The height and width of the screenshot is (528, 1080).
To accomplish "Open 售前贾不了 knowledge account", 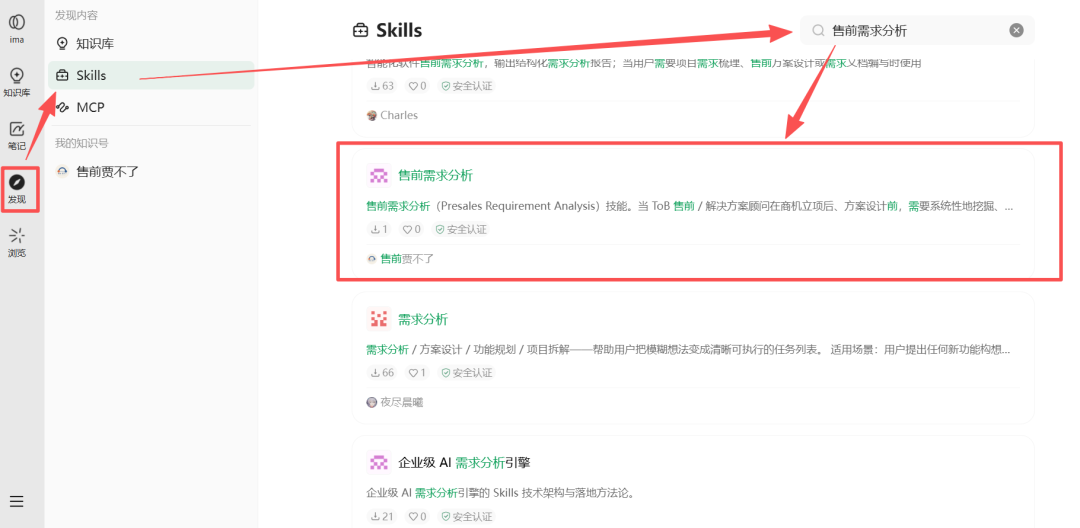I will tap(151, 171).
